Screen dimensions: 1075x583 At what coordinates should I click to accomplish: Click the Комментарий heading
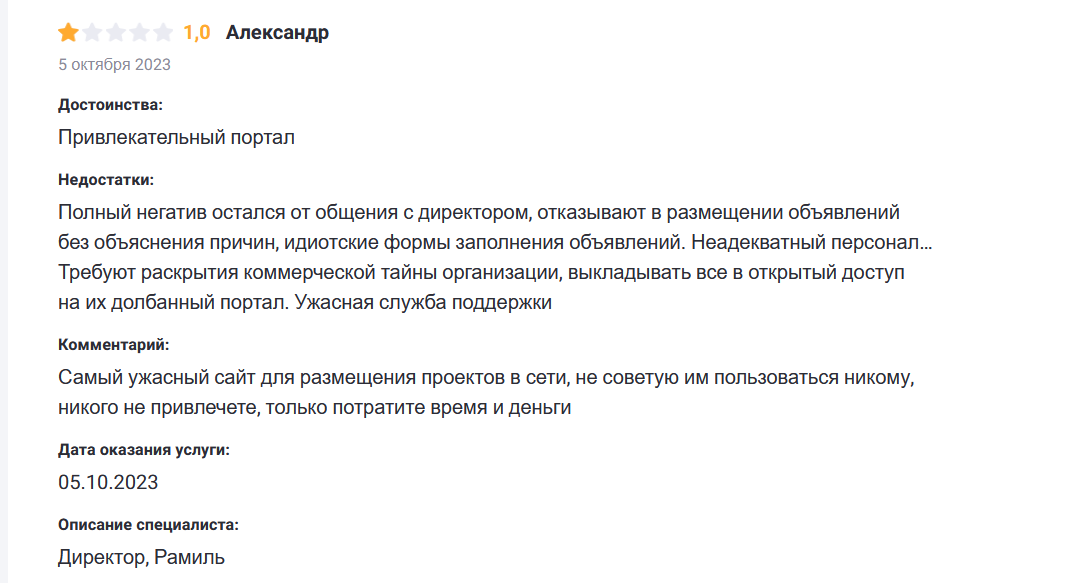113,345
